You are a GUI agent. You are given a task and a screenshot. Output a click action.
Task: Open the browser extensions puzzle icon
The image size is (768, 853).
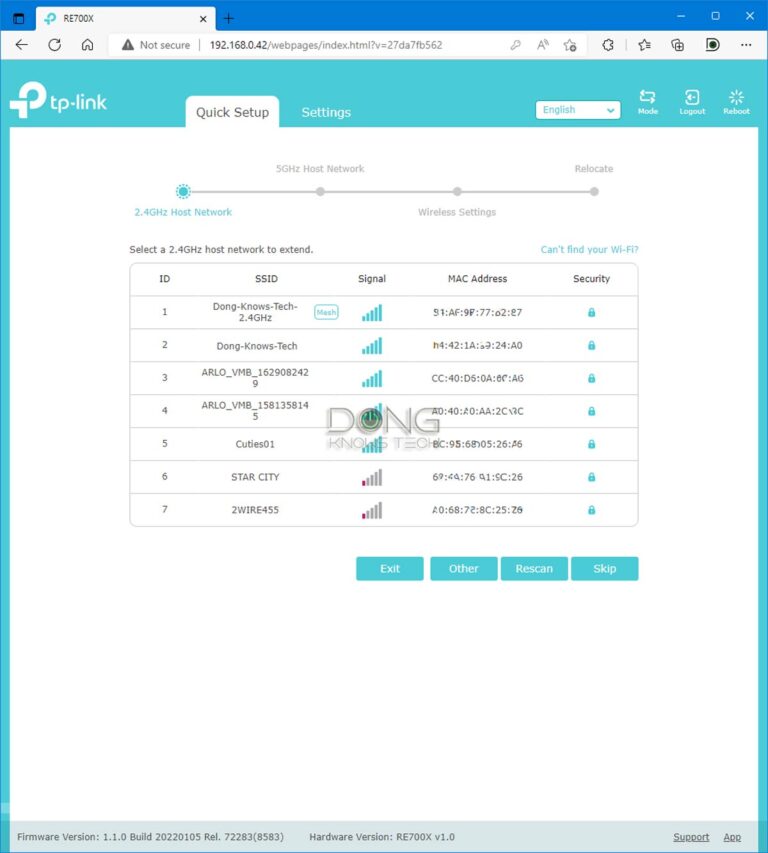click(x=607, y=45)
